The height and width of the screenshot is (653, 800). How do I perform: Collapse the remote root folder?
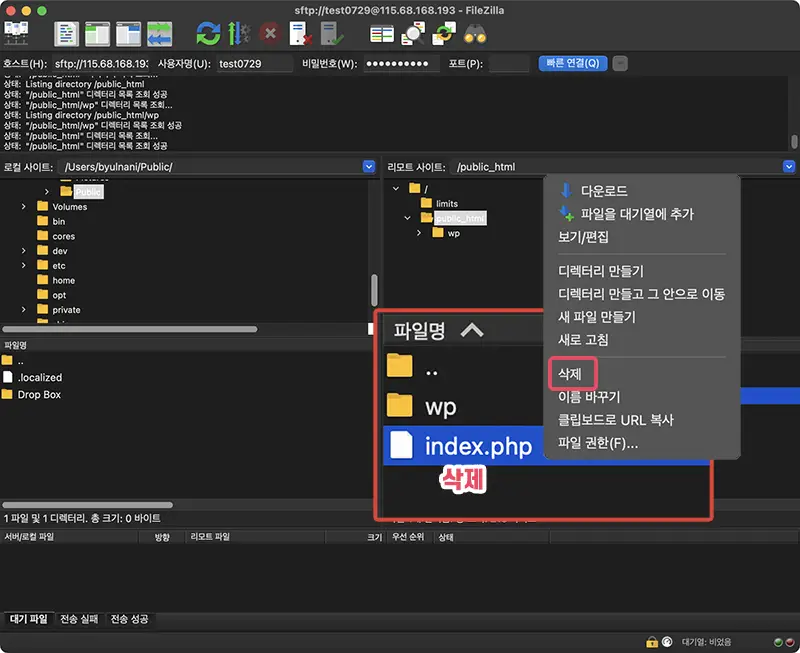[396, 189]
